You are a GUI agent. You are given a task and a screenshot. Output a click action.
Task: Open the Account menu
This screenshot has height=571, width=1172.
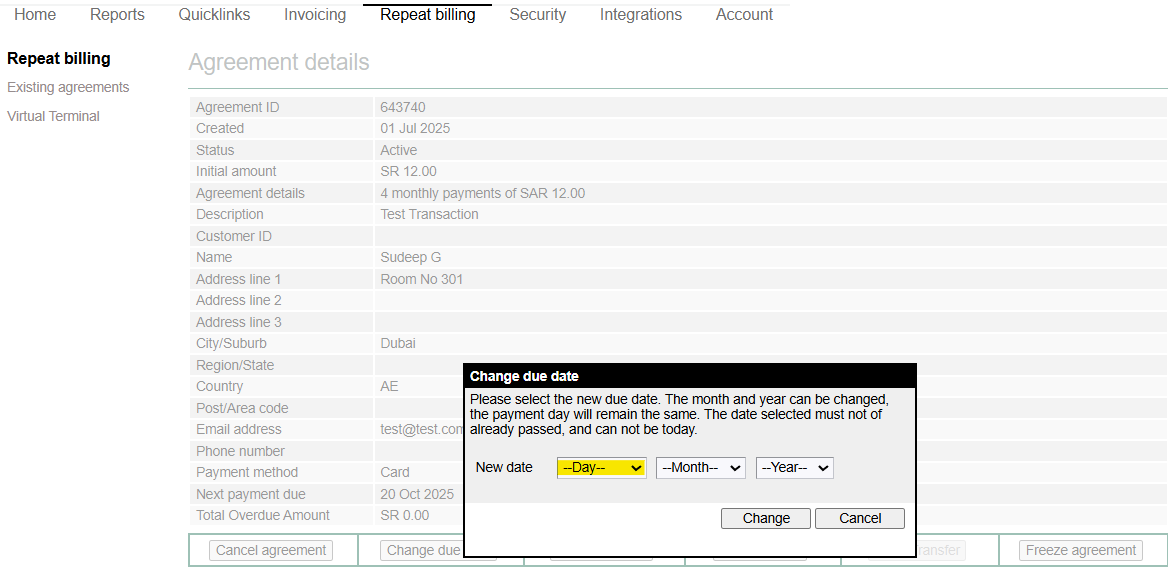coord(744,14)
